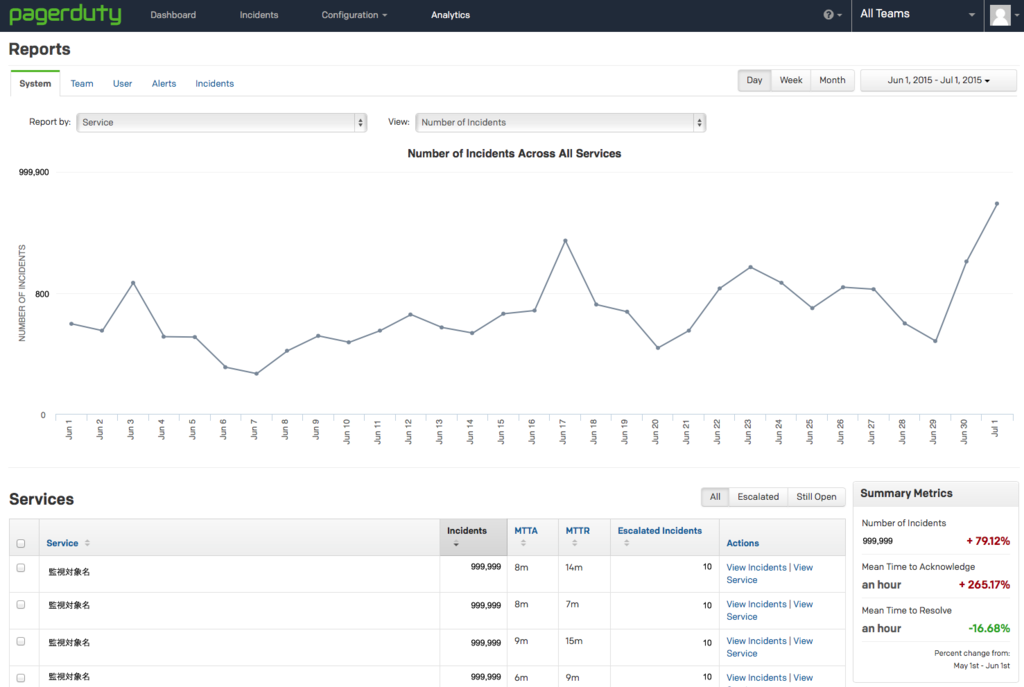
Task: Go to Dashboard in top navigation
Action: 173,14
